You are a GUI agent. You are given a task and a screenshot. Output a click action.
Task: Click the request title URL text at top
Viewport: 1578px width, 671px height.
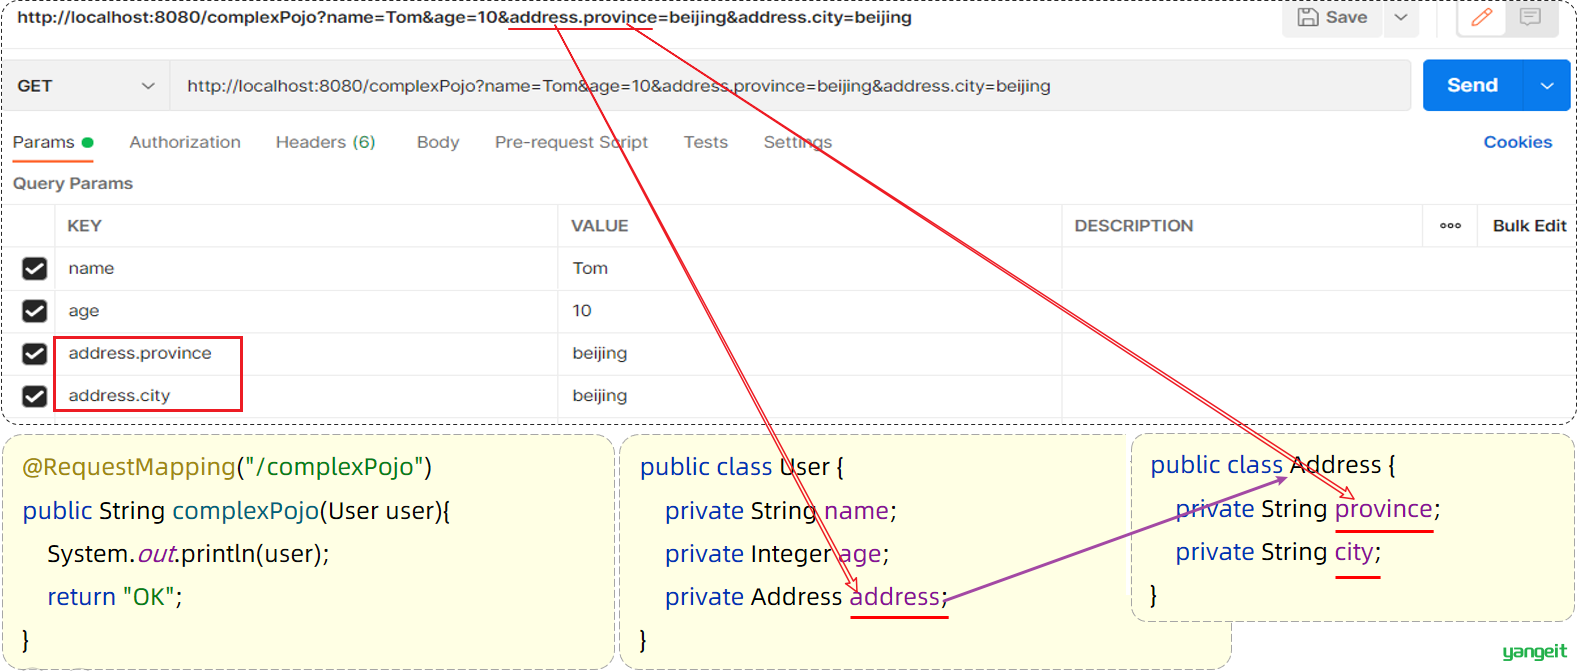(464, 17)
